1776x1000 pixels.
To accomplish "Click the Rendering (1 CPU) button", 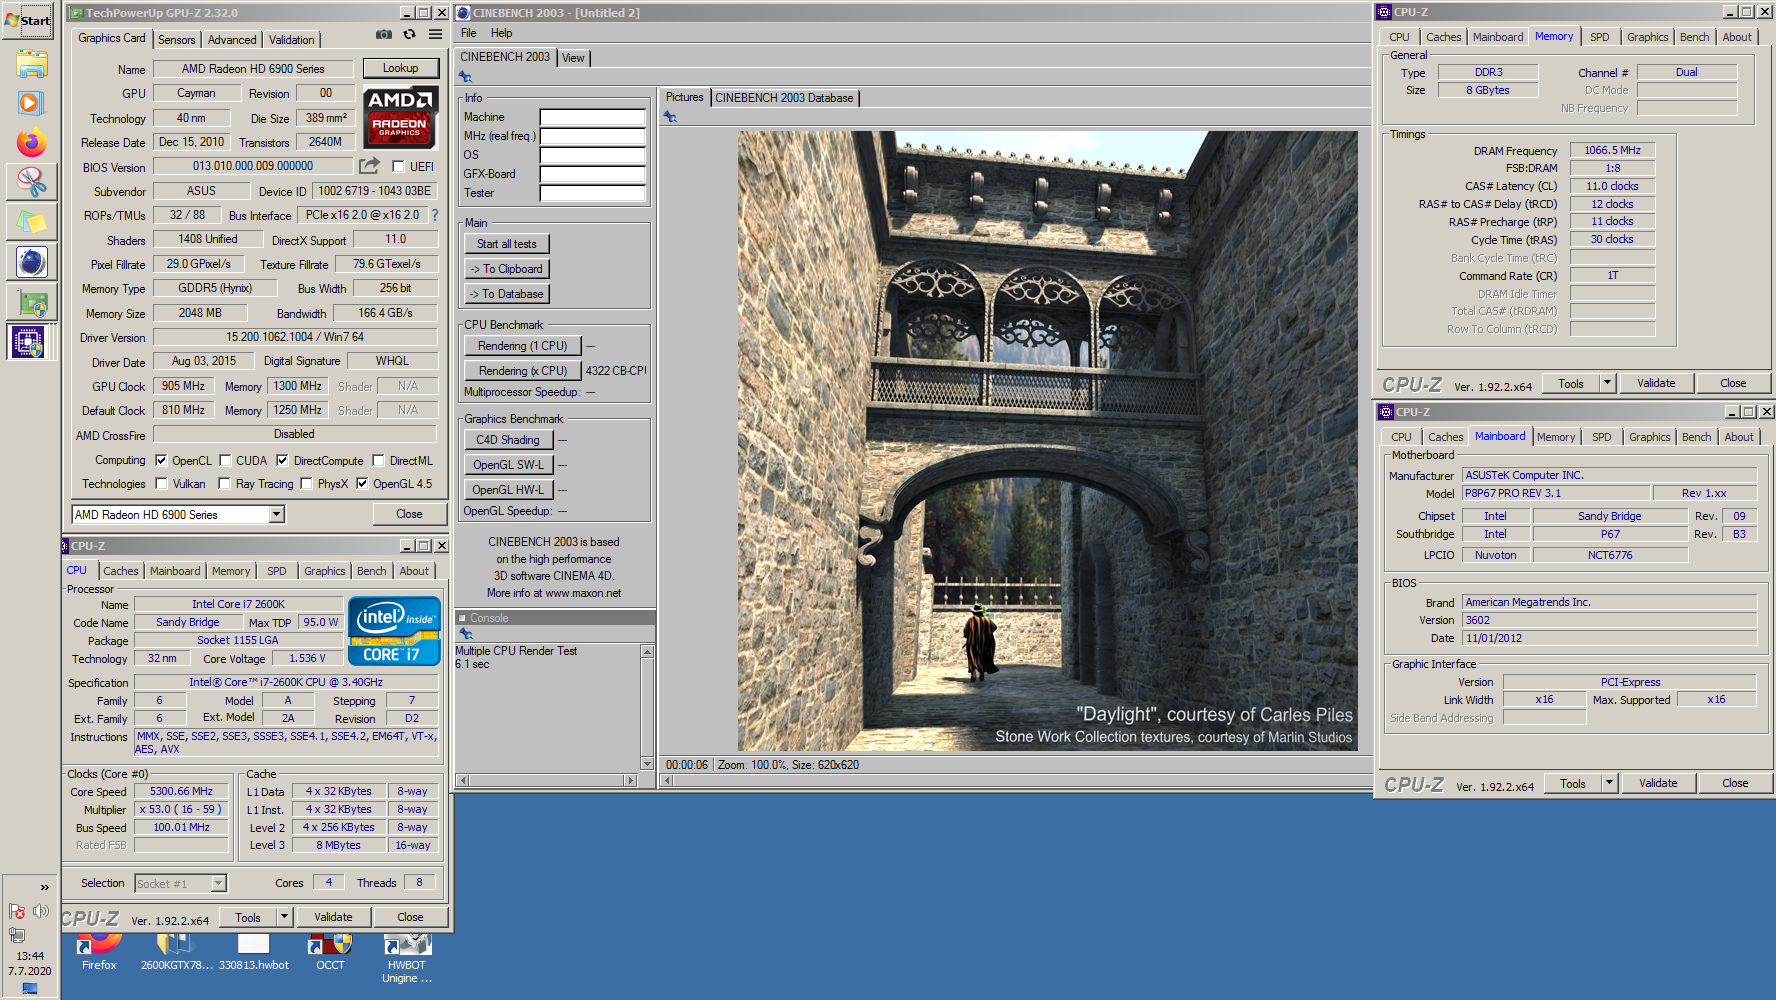I will click(x=522, y=346).
